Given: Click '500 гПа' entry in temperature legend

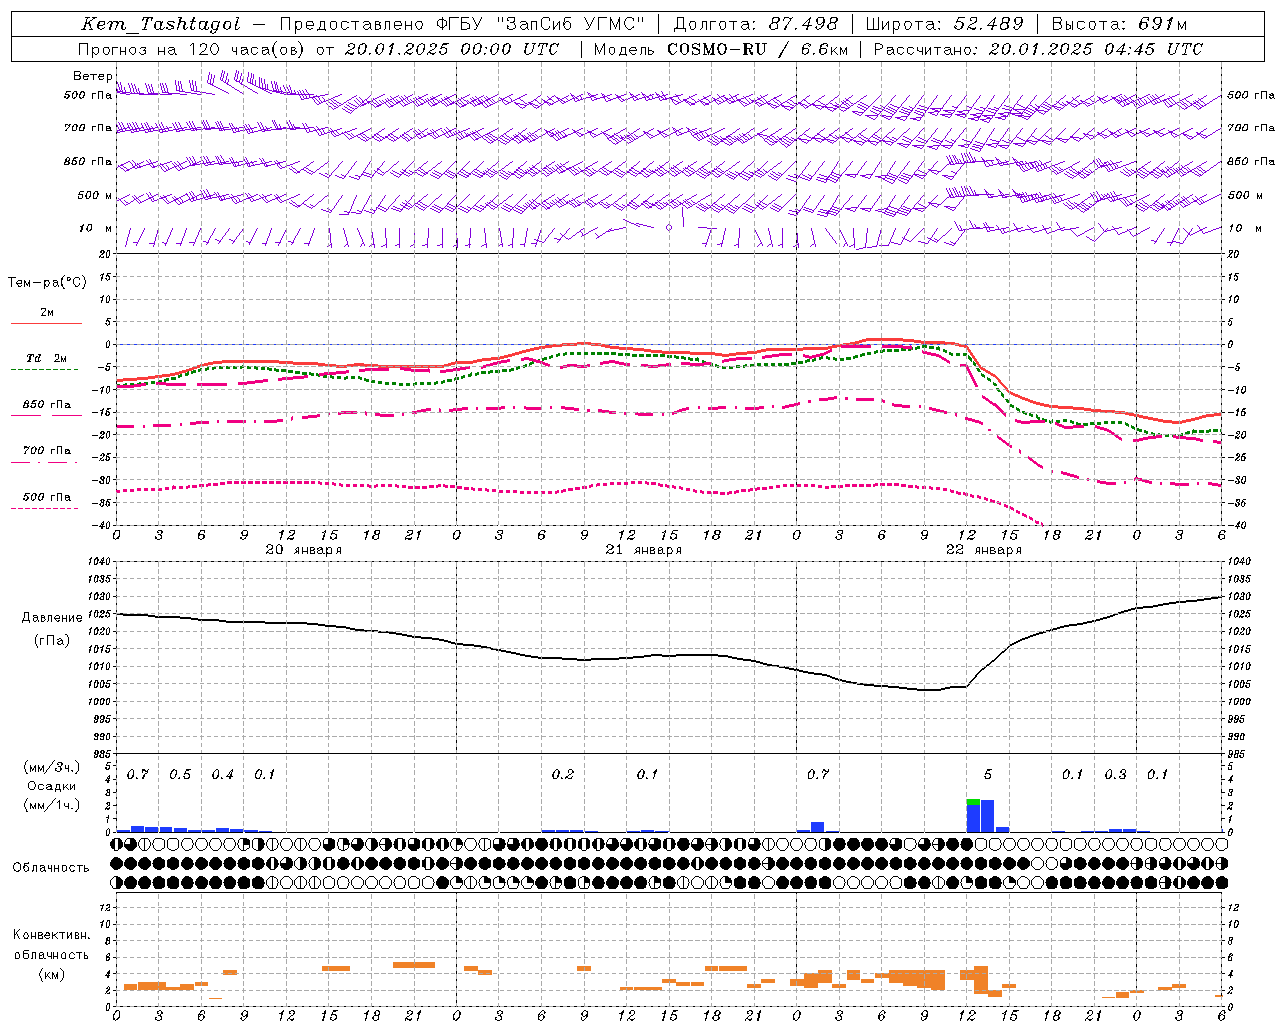Looking at the screenshot, I should coord(46,497).
